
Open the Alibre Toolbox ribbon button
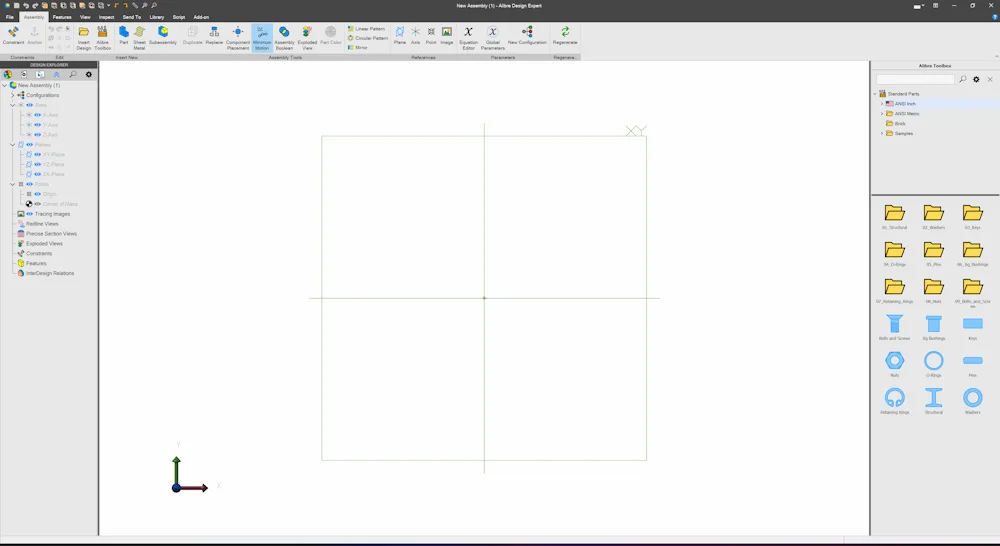click(102, 38)
